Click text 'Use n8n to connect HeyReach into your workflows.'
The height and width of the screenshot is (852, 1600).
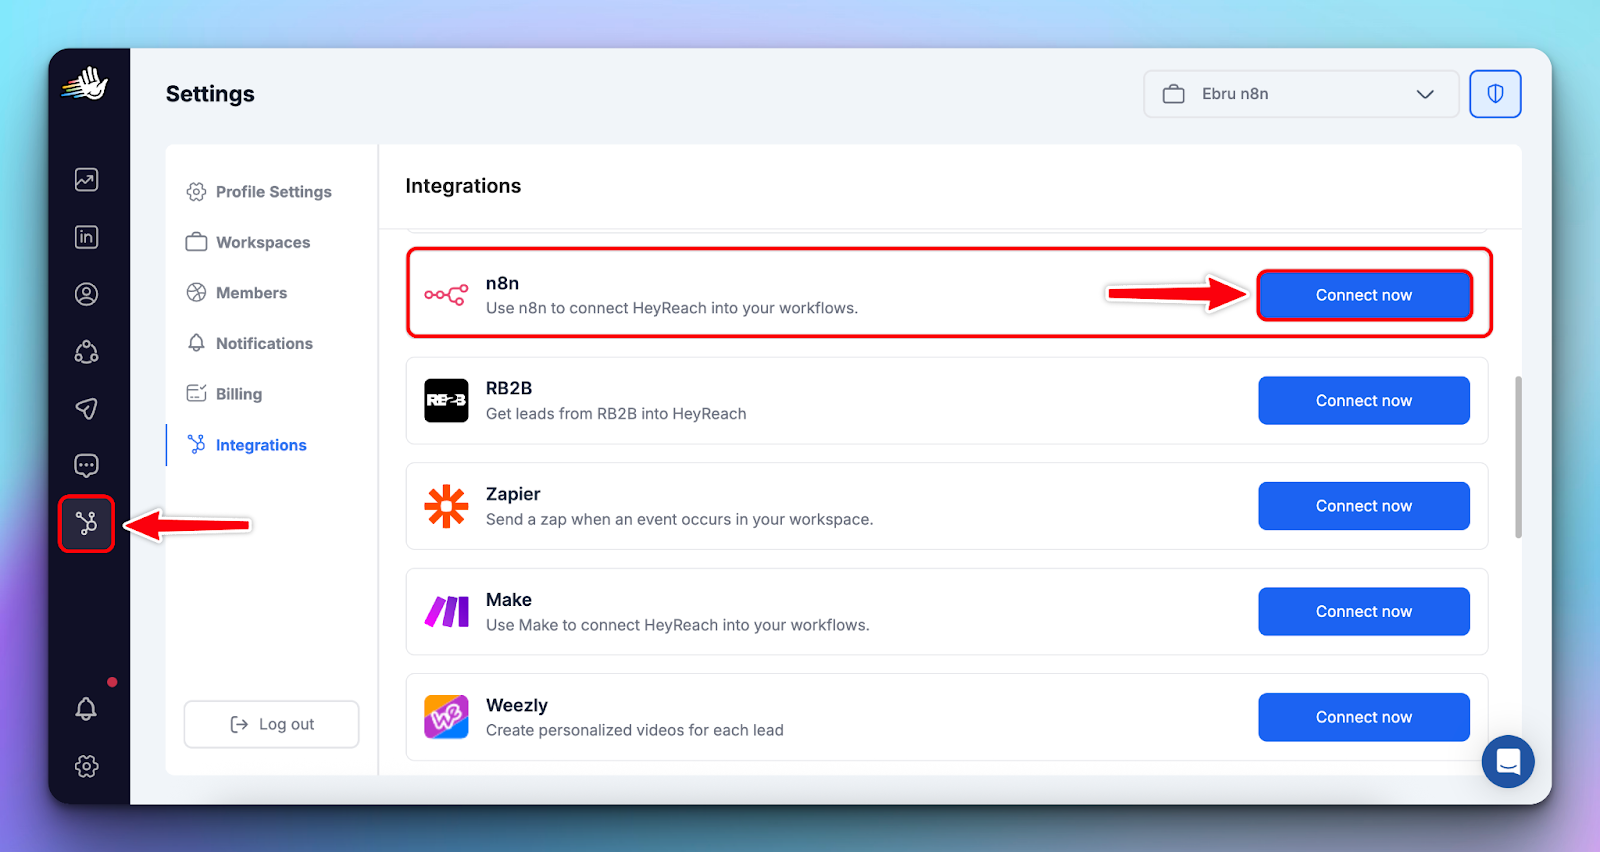pos(672,308)
